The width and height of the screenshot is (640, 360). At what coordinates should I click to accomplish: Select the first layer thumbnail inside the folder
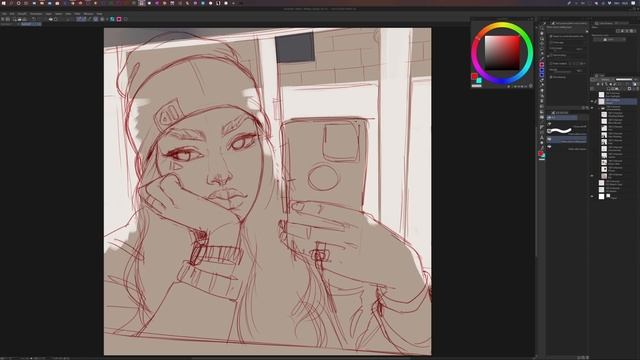click(x=604, y=115)
